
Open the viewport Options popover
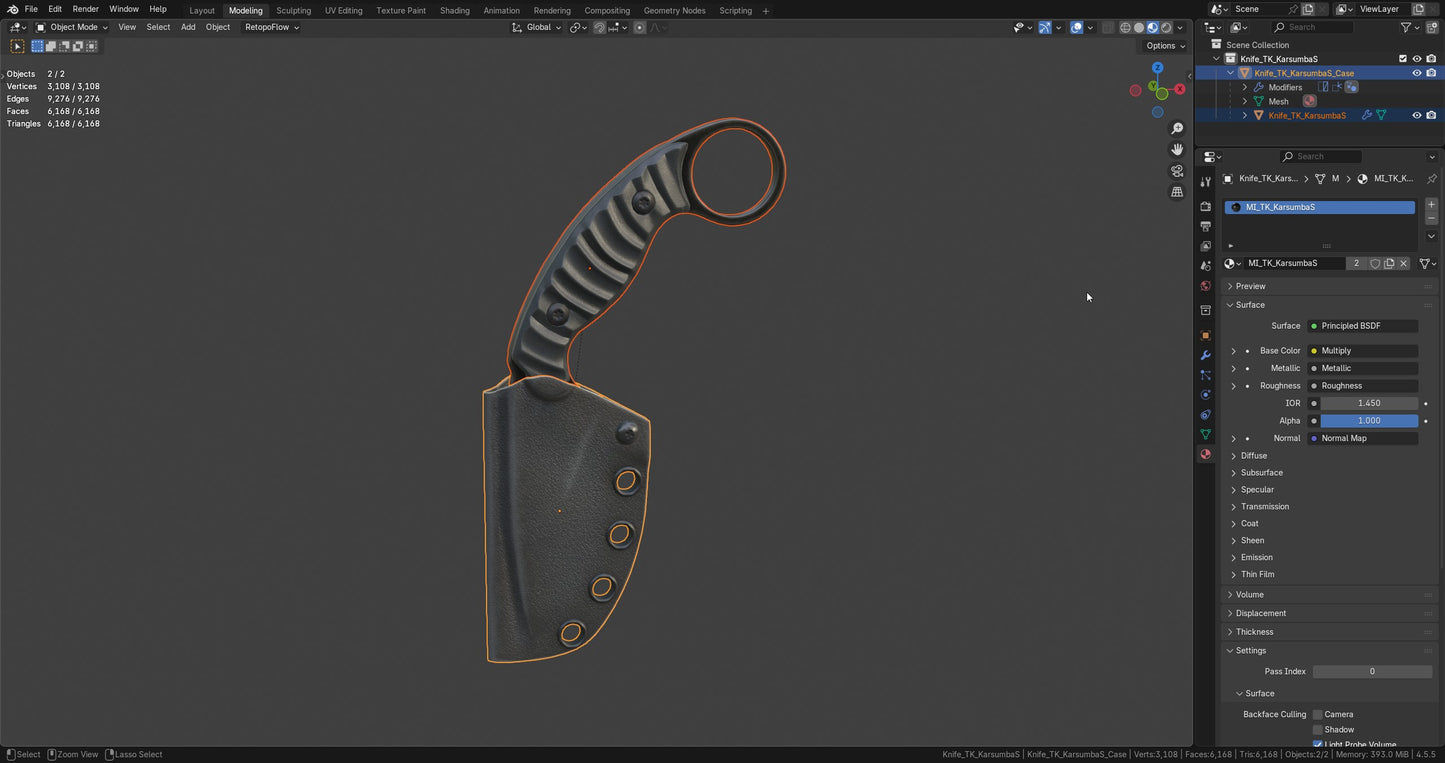click(1165, 46)
